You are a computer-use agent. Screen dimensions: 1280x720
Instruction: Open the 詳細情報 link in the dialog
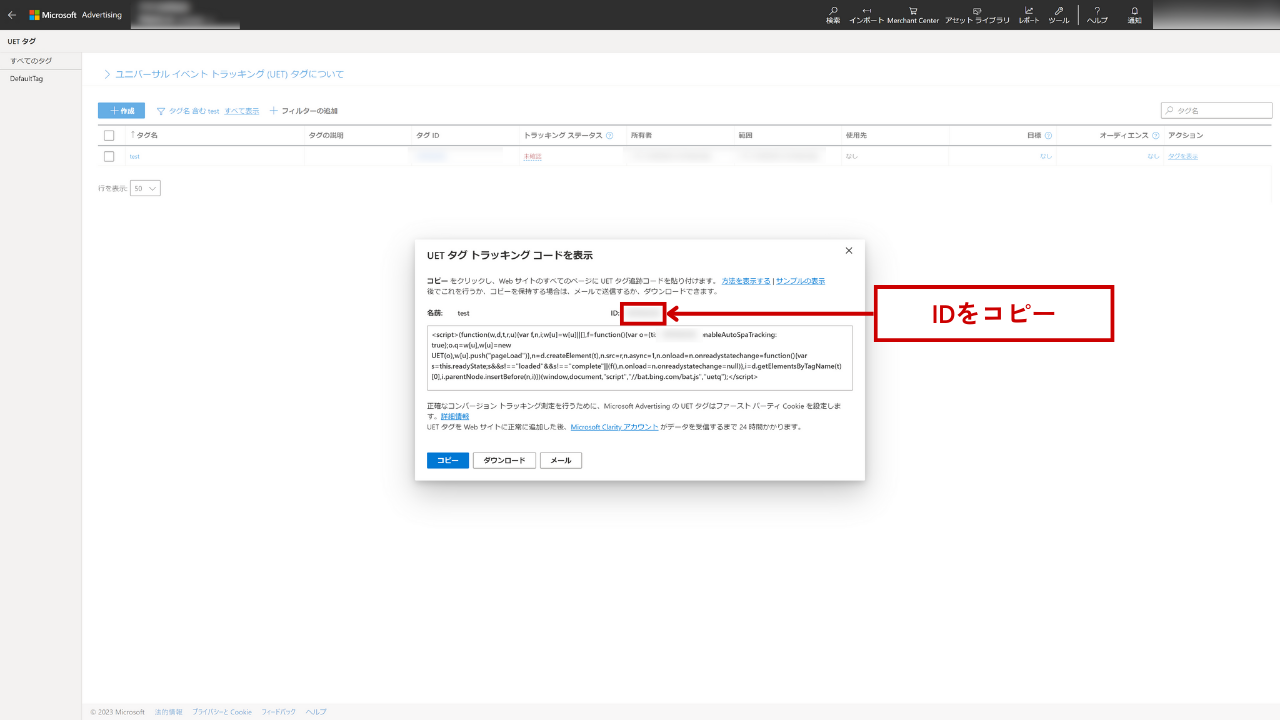pyautogui.click(x=455, y=416)
